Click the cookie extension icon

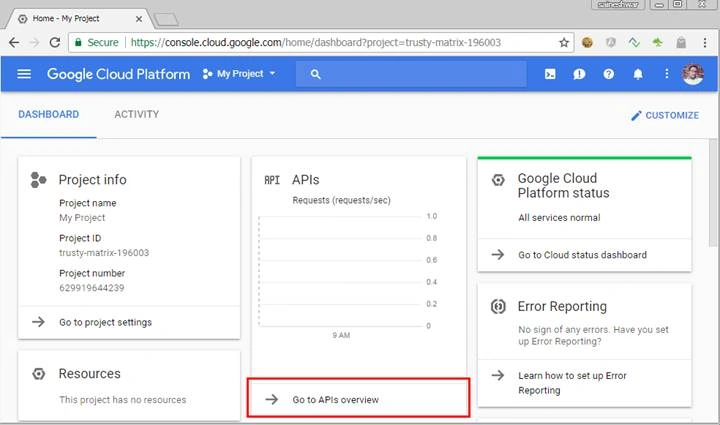coord(587,43)
